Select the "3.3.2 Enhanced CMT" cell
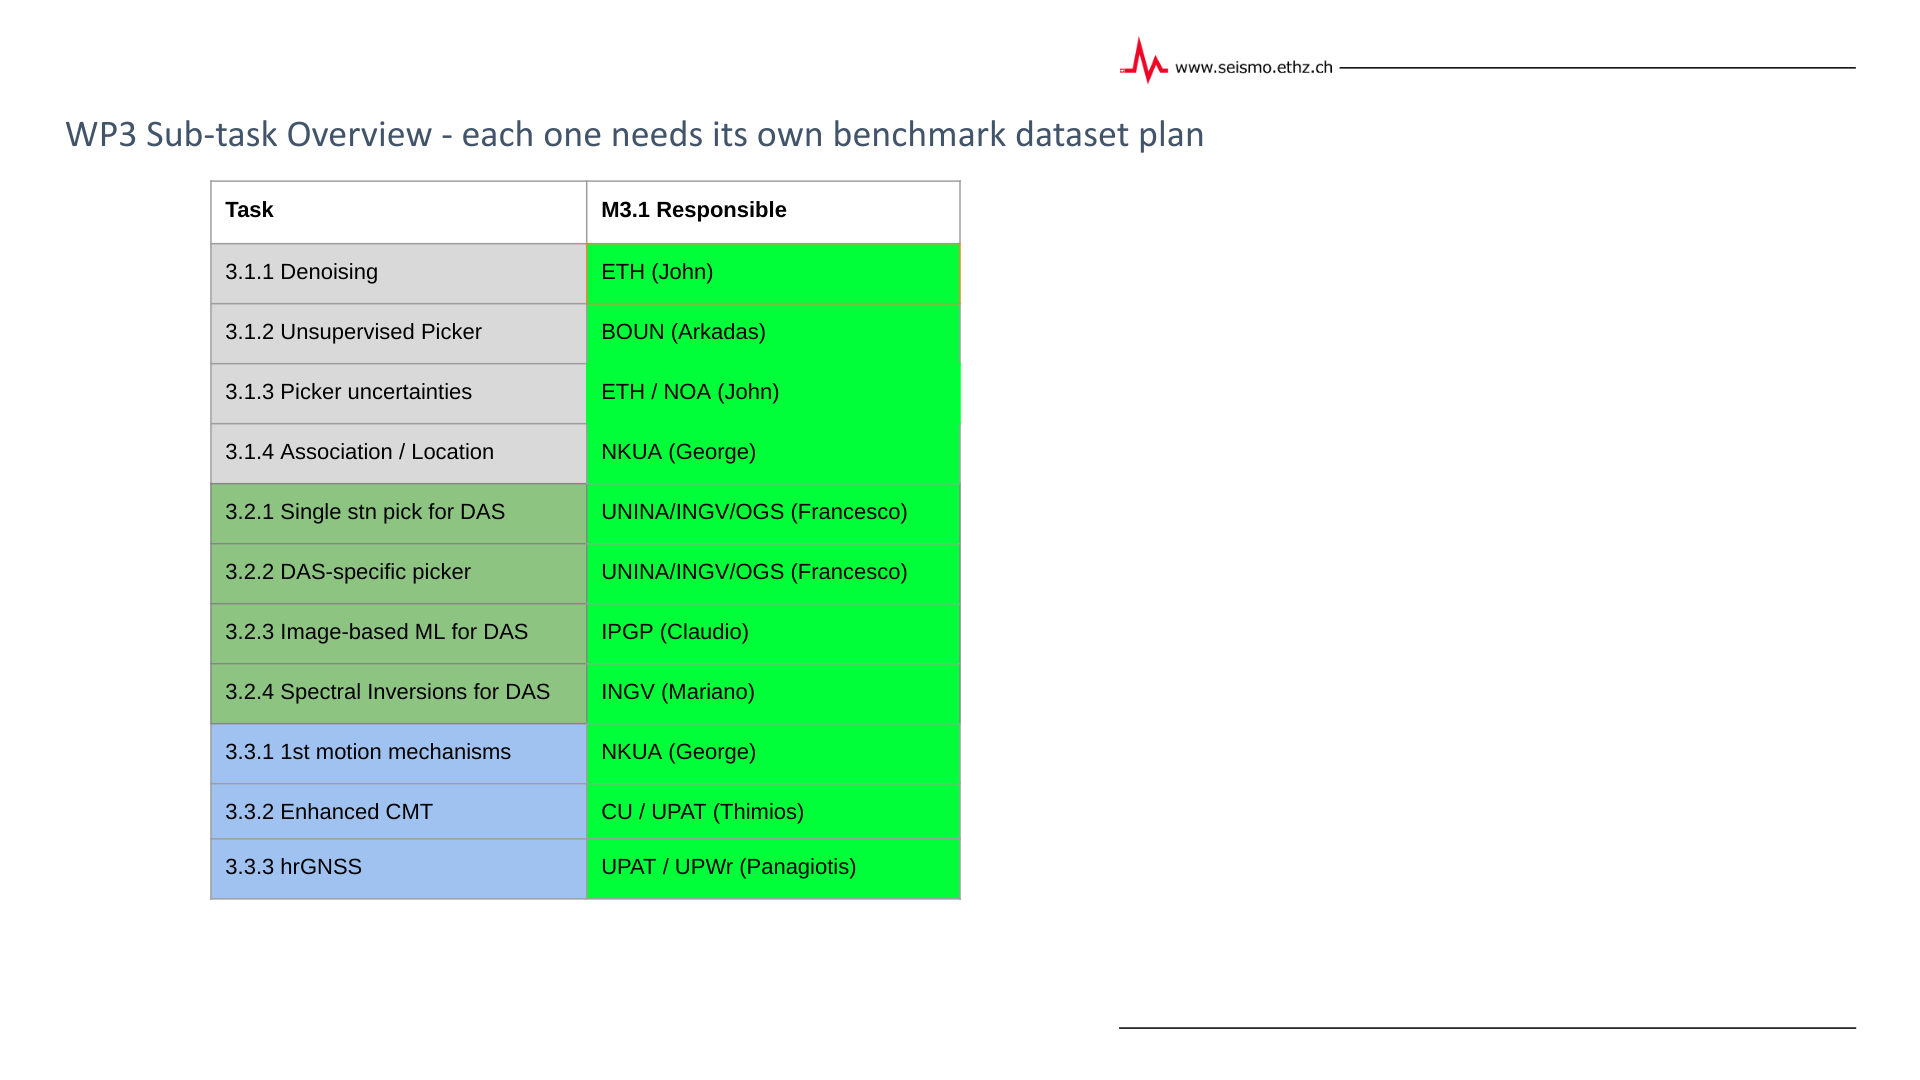The height and width of the screenshot is (1080, 1920). point(399,811)
